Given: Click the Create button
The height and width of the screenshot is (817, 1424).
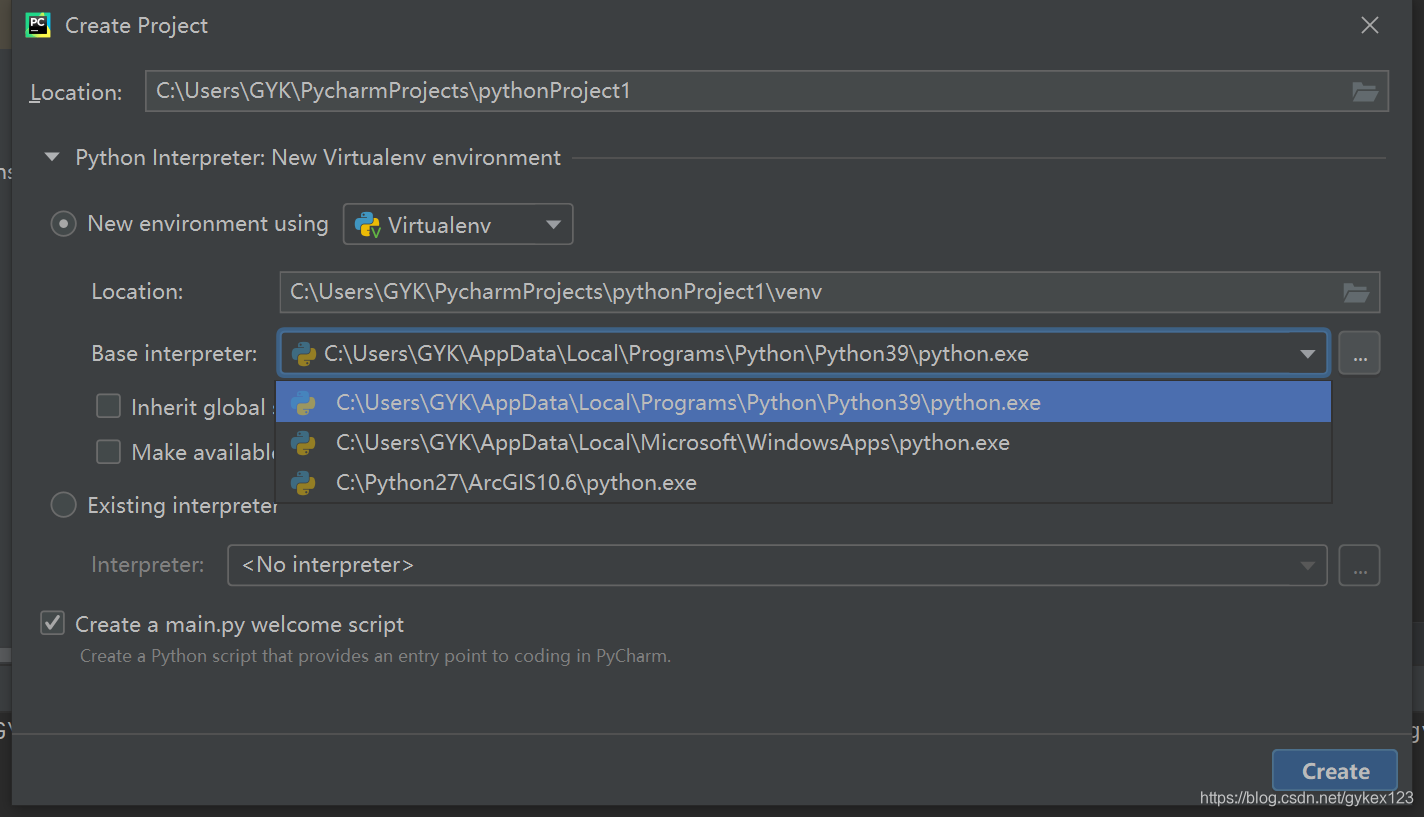Looking at the screenshot, I should (1335, 771).
